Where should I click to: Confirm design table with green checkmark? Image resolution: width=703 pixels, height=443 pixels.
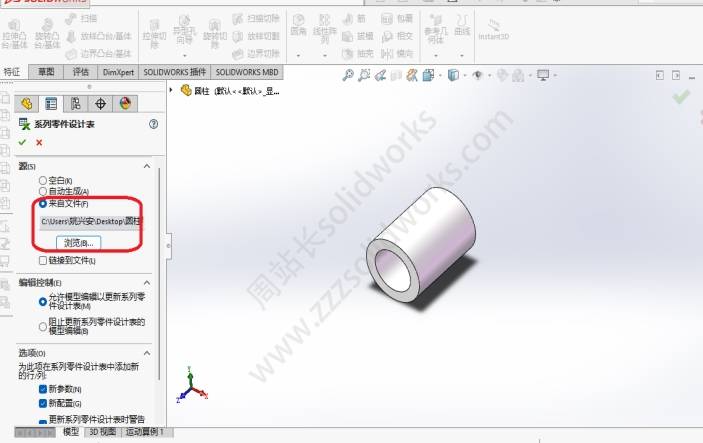[22, 142]
